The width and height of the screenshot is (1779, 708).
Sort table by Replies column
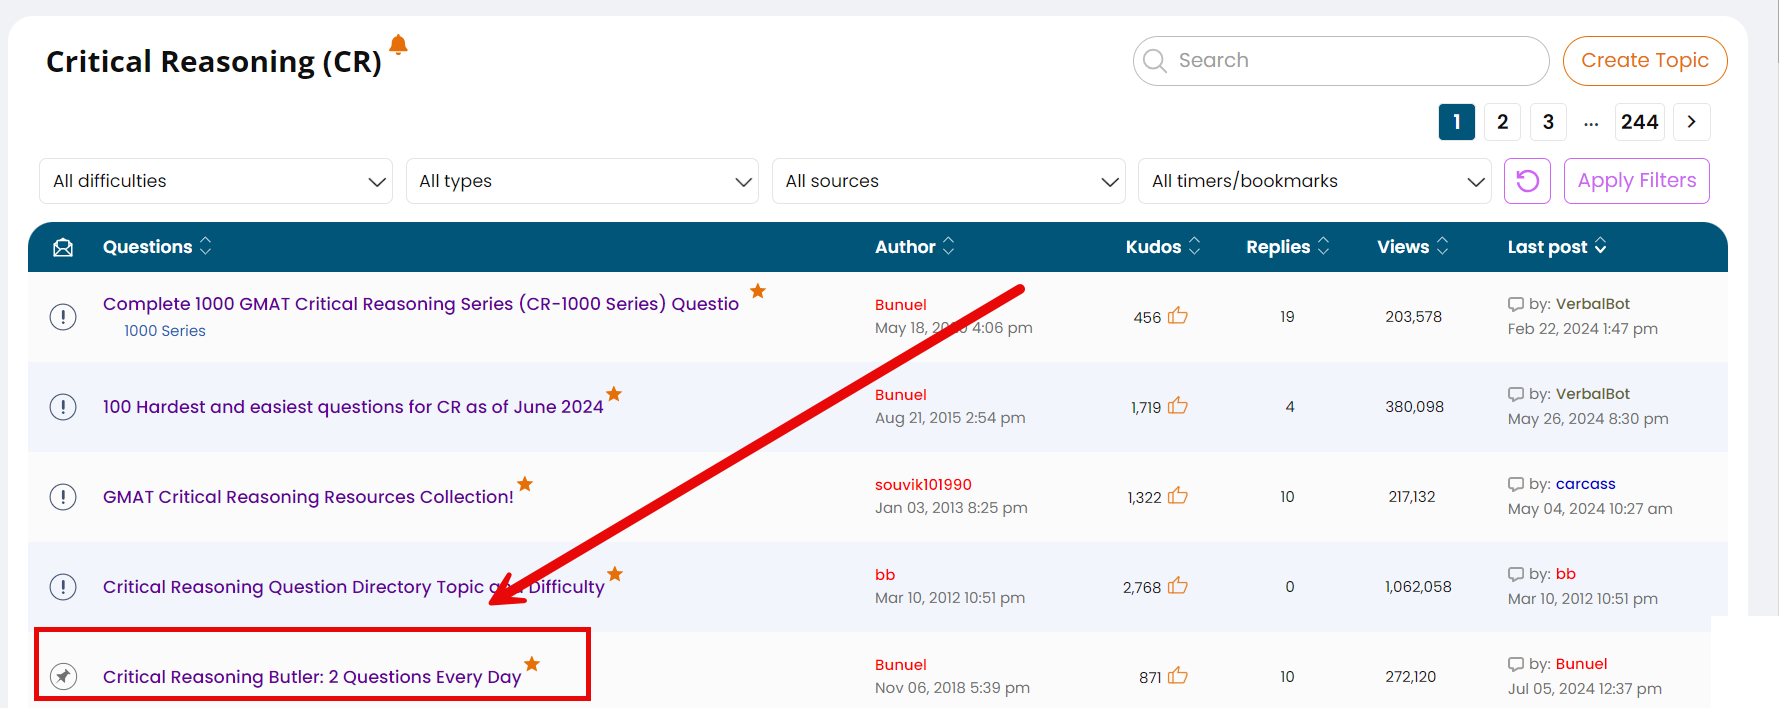[1287, 247]
